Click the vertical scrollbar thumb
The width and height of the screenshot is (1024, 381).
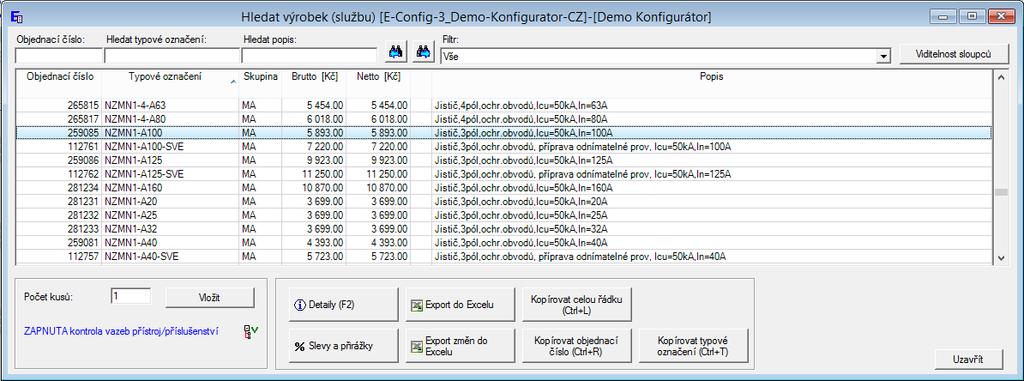pos(1000,192)
